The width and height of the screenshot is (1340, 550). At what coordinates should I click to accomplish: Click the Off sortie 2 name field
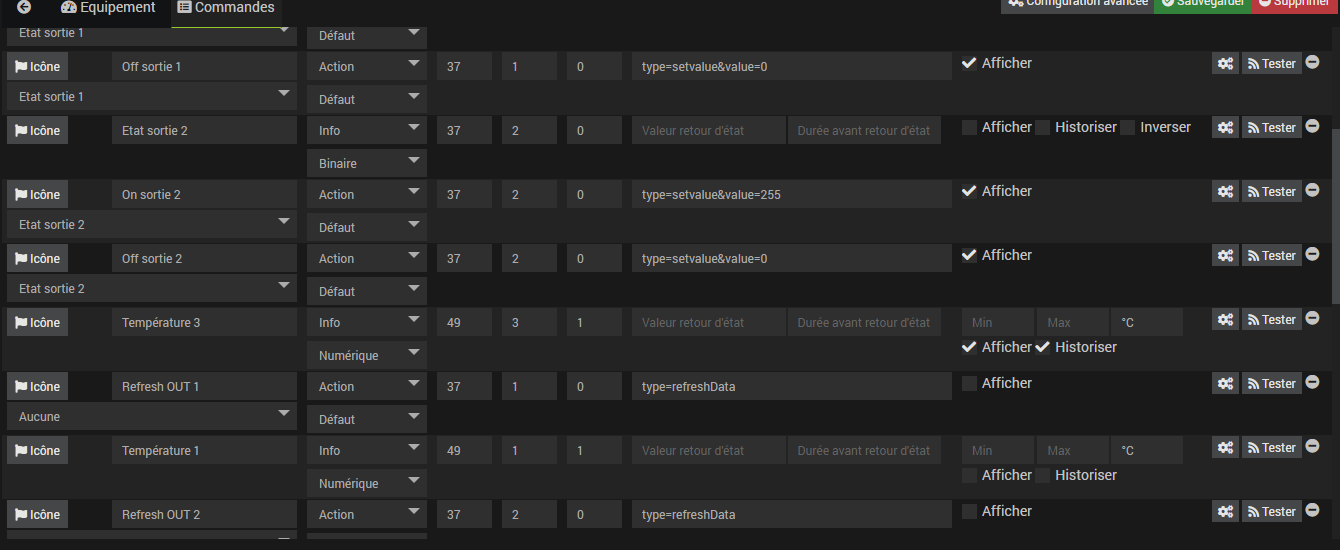[205, 259]
